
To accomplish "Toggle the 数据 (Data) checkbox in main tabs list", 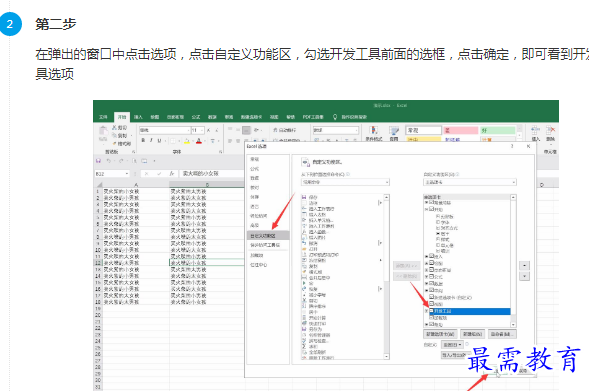I will pos(432,283).
